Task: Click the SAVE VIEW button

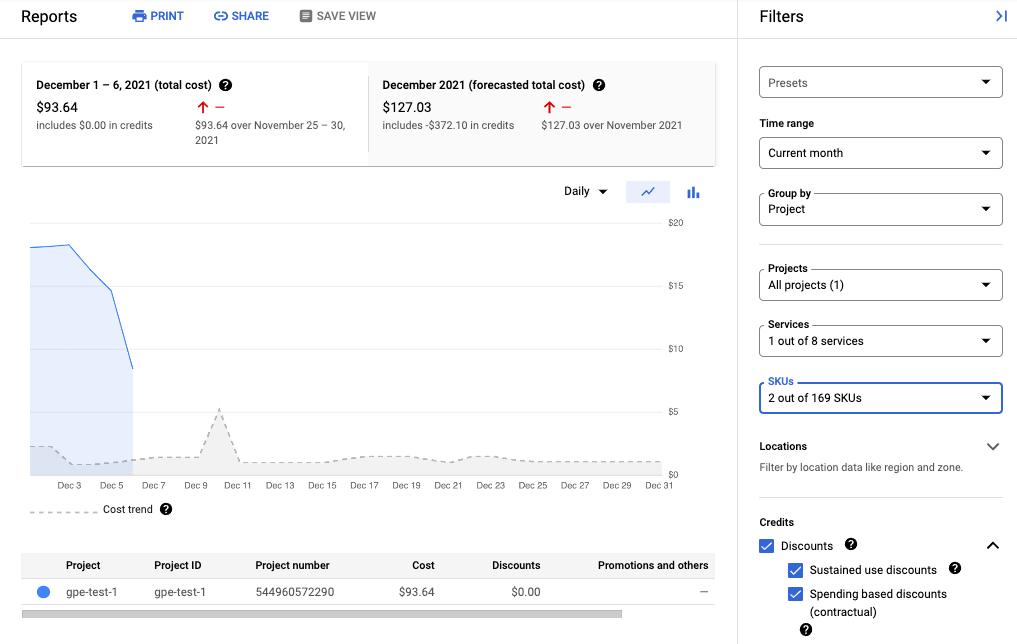Action: point(337,15)
